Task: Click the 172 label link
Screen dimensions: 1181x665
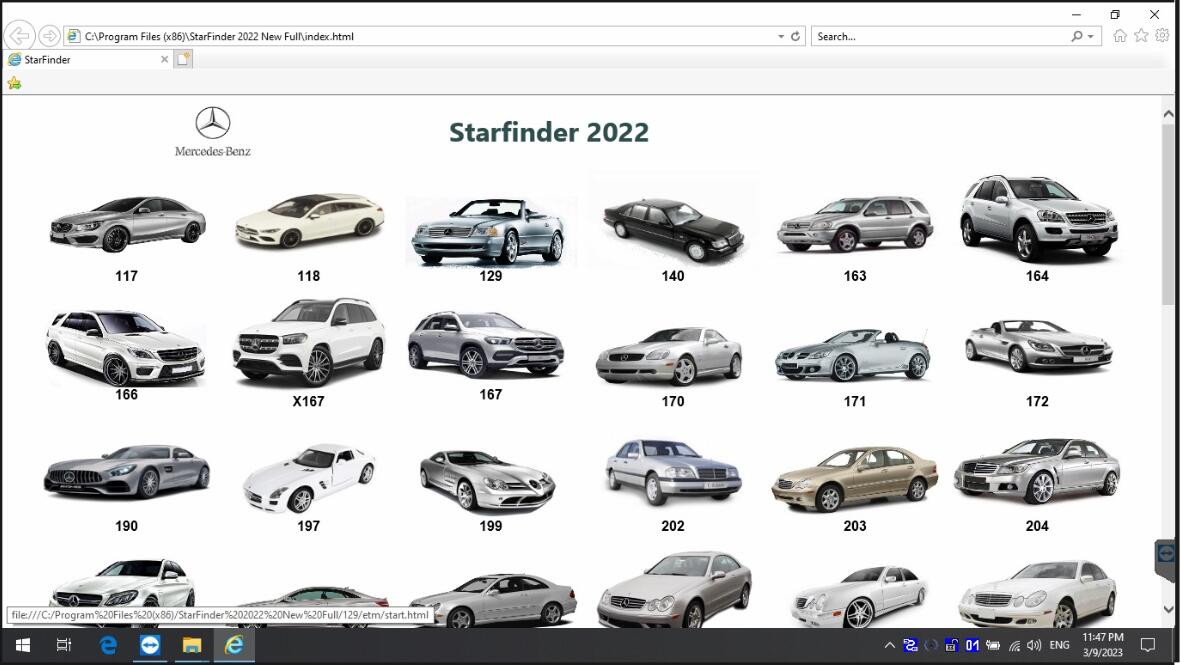Action: tap(1037, 401)
